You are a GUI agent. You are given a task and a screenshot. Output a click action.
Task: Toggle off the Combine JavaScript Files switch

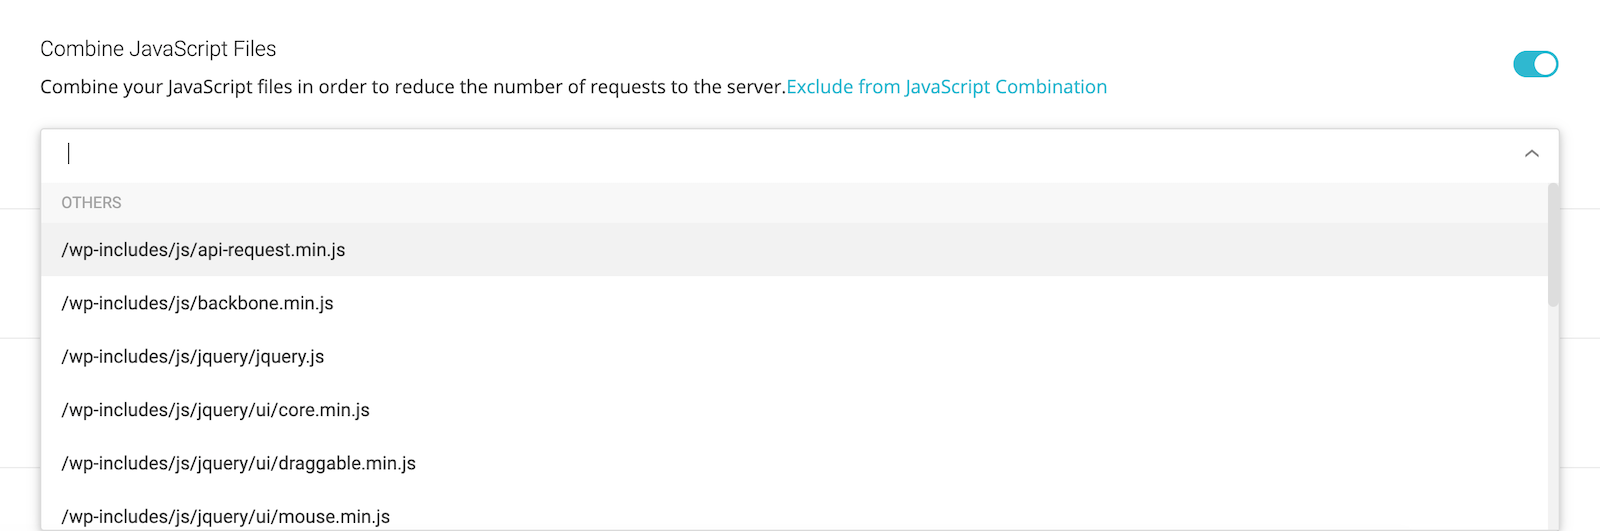pos(1535,64)
